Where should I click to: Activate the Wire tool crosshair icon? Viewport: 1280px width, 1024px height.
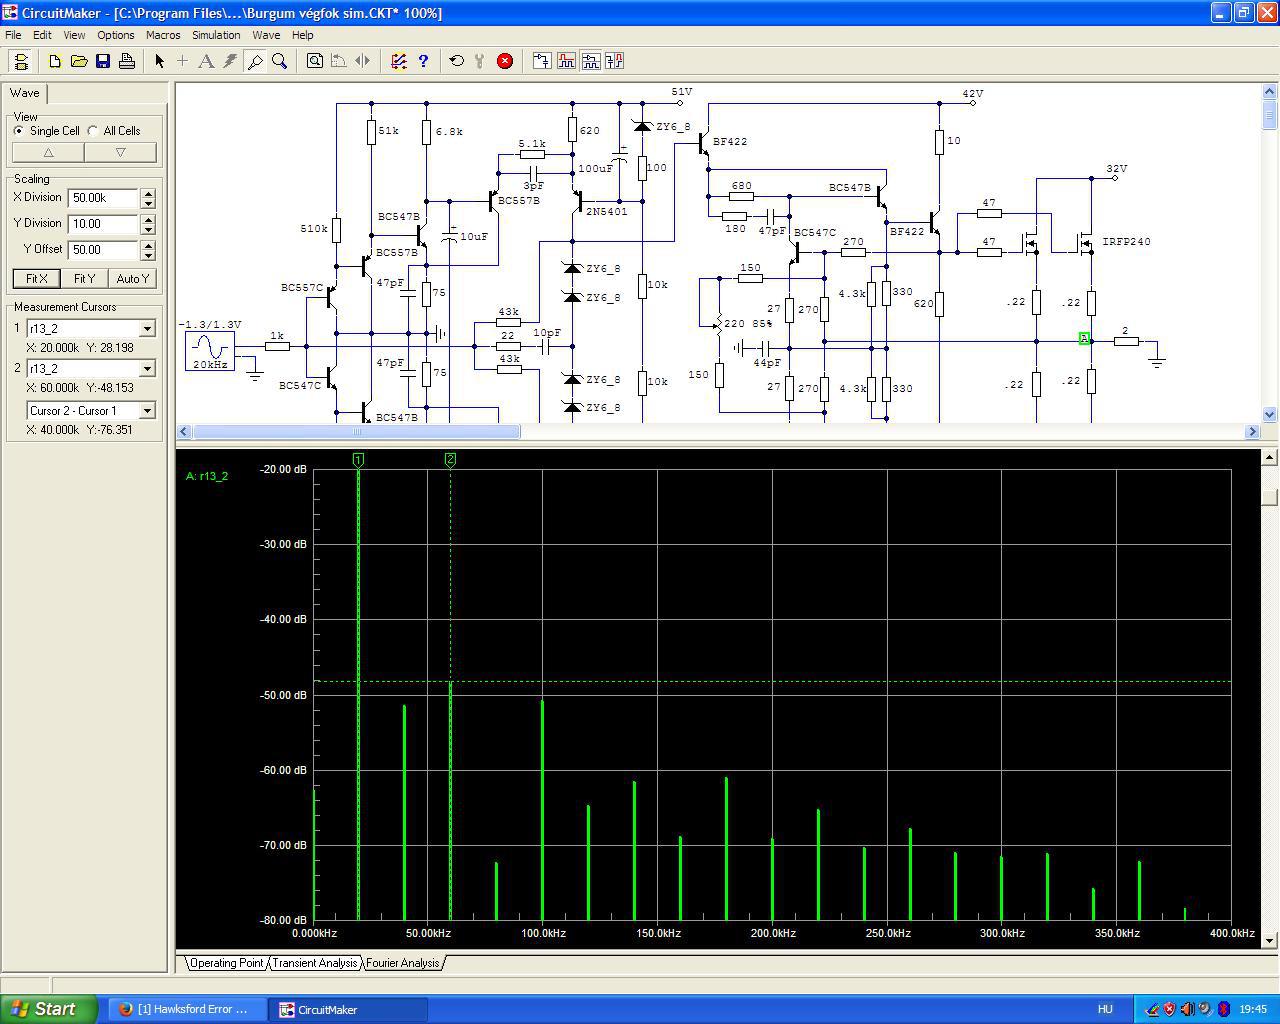(x=182, y=61)
